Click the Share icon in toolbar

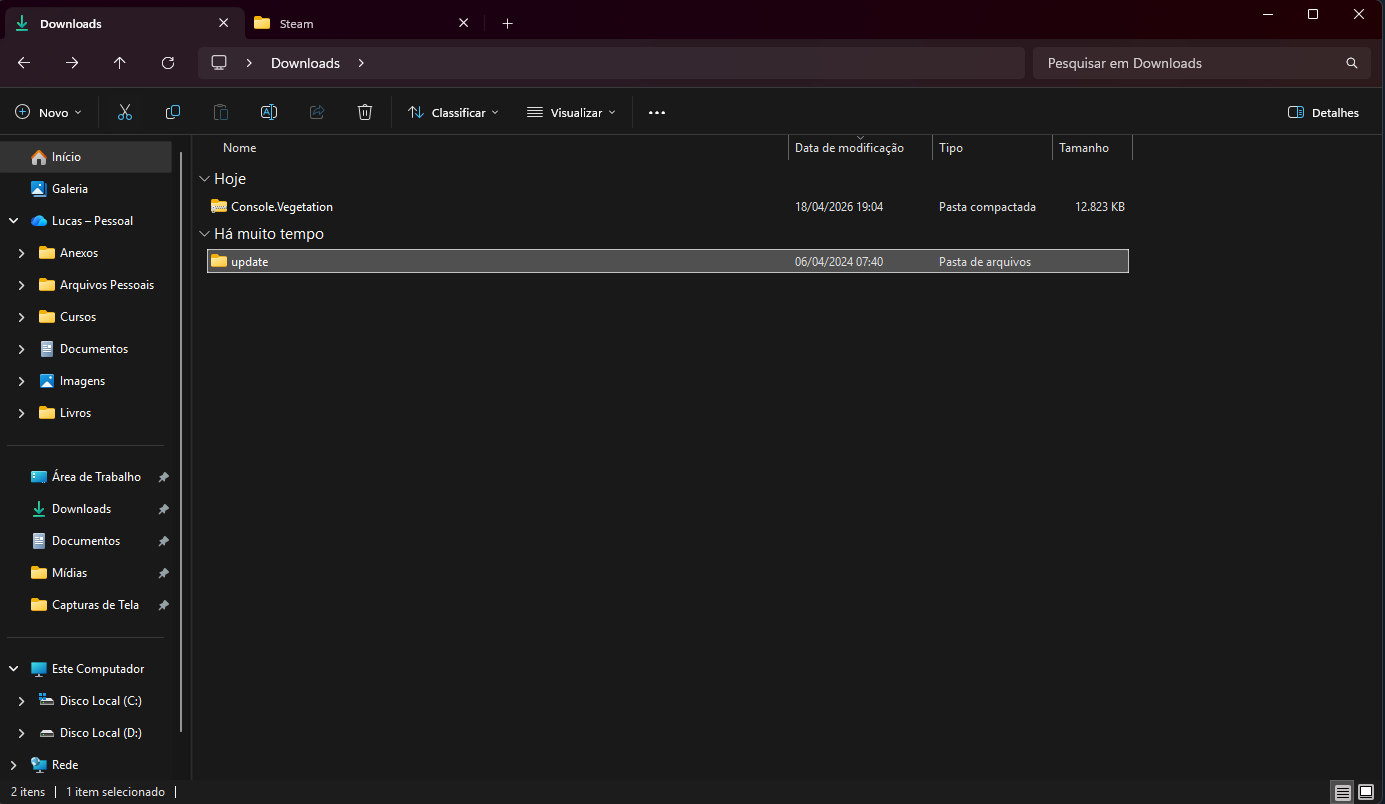point(317,113)
